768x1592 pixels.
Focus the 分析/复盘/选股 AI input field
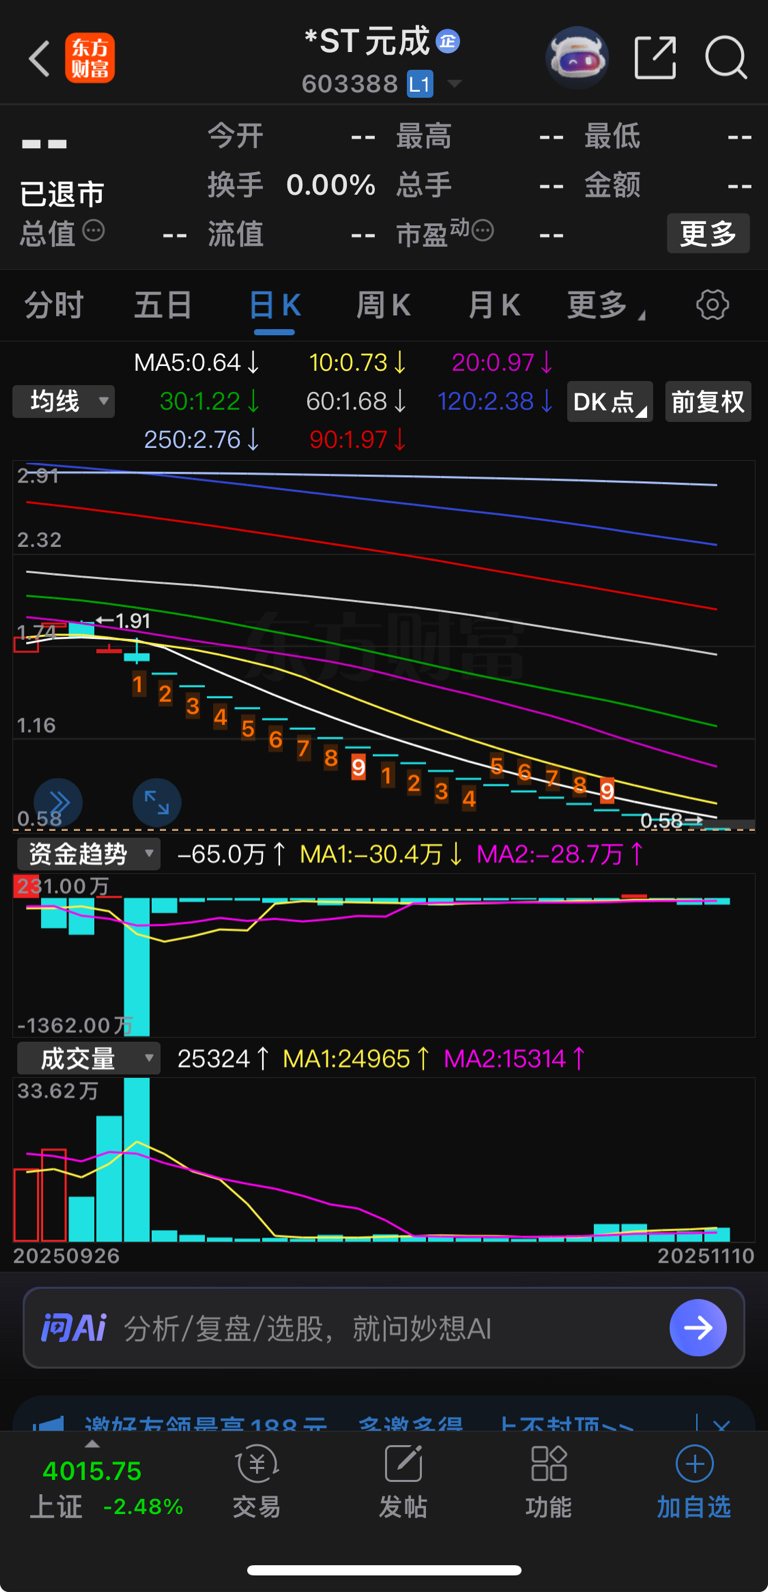click(x=384, y=1328)
